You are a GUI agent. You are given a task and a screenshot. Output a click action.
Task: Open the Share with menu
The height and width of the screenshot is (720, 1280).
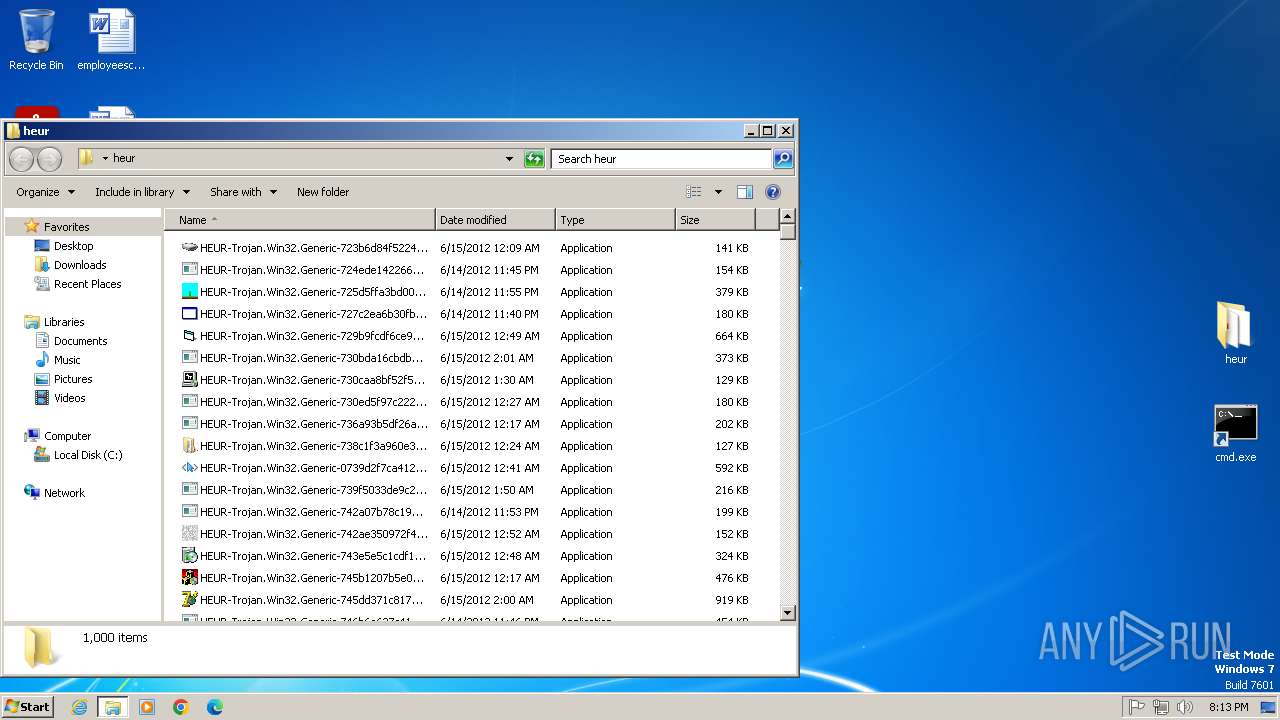pyautogui.click(x=243, y=192)
